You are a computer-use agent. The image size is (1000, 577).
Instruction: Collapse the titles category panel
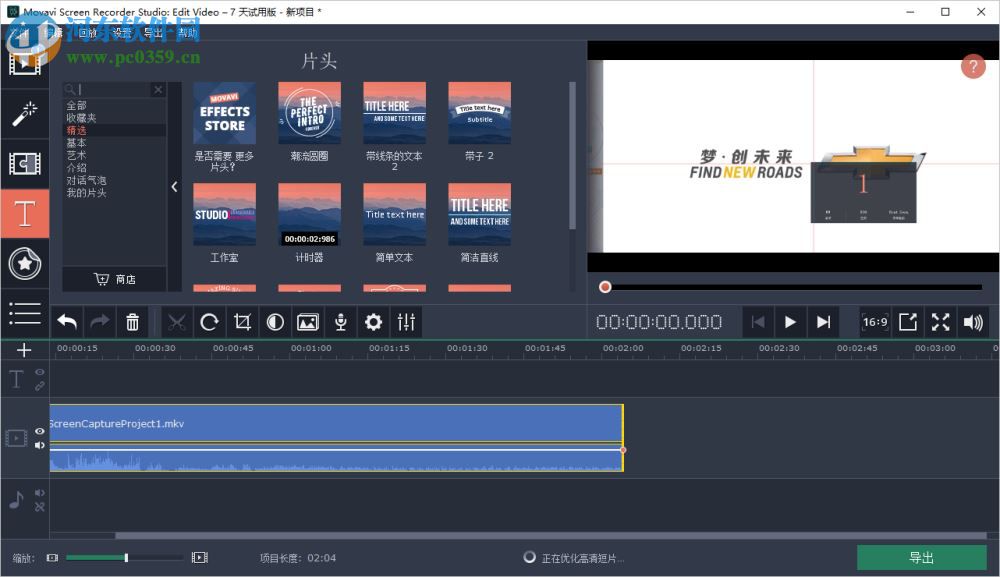tap(175, 187)
